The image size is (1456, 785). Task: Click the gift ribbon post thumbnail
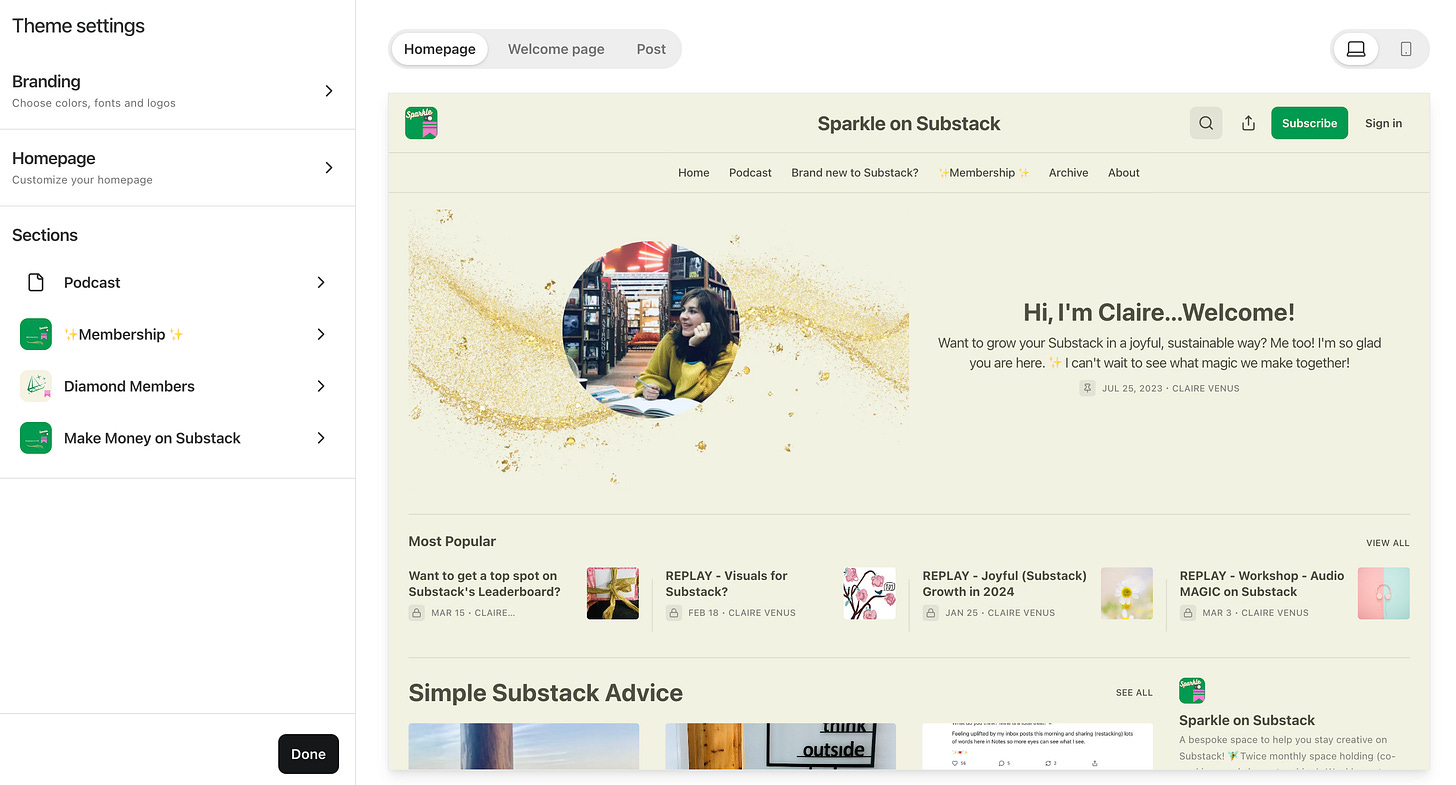click(613, 594)
